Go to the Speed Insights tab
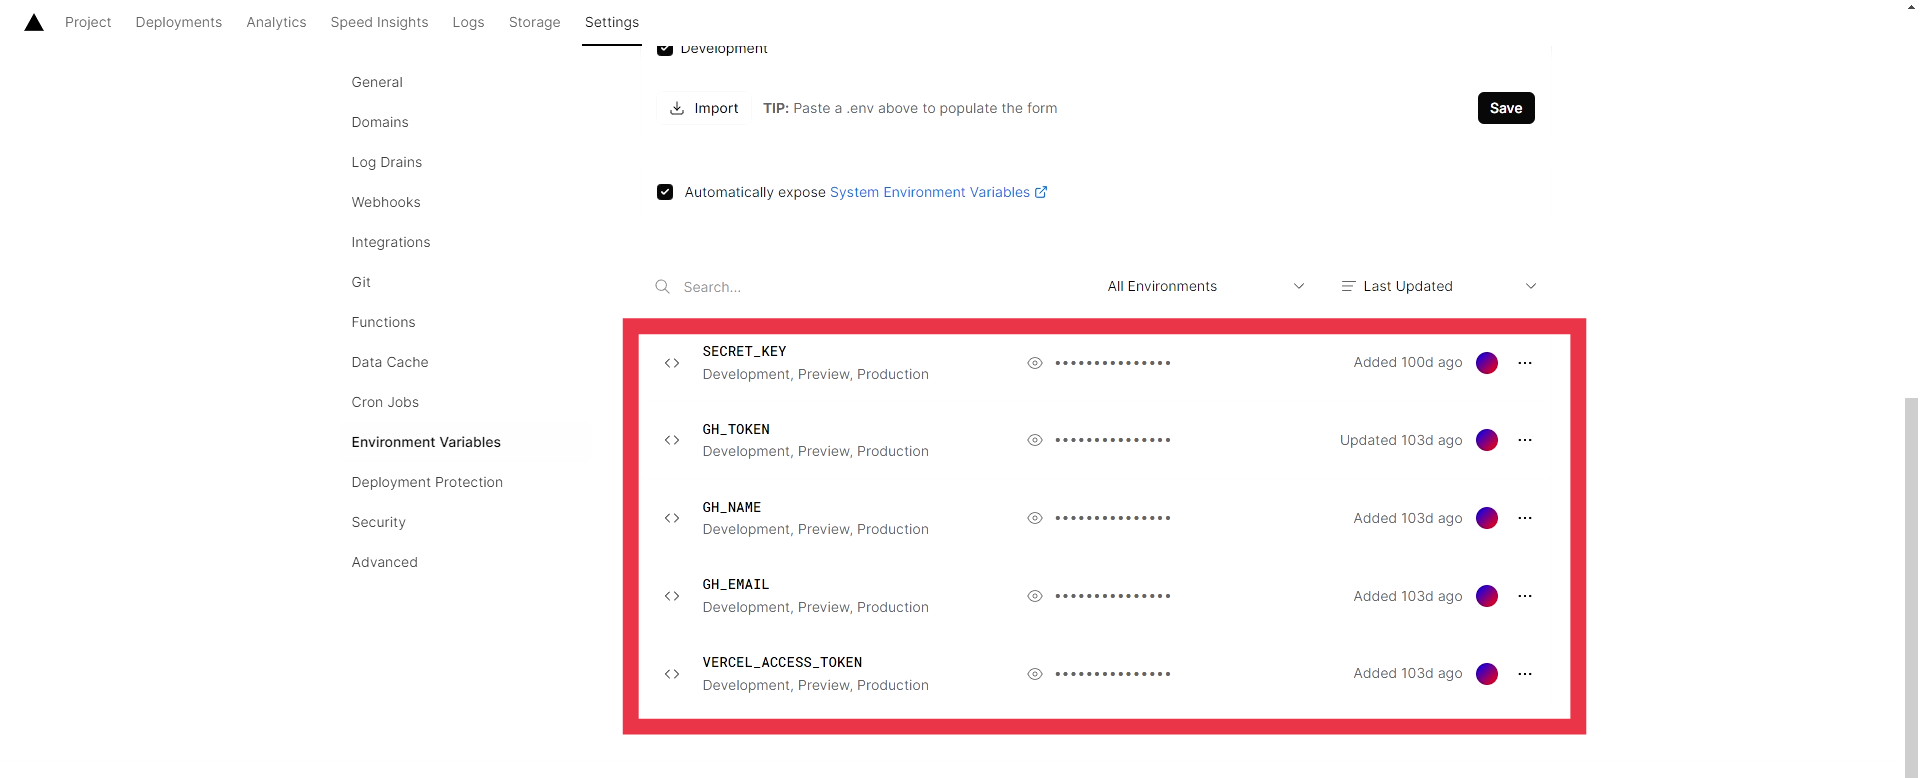This screenshot has width=1920, height=778. 379,22
